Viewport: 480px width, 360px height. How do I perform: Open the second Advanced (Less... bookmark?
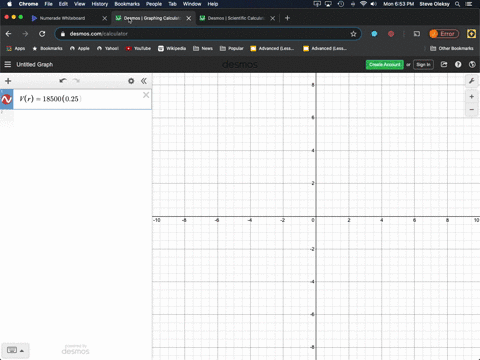[x=325, y=48]
